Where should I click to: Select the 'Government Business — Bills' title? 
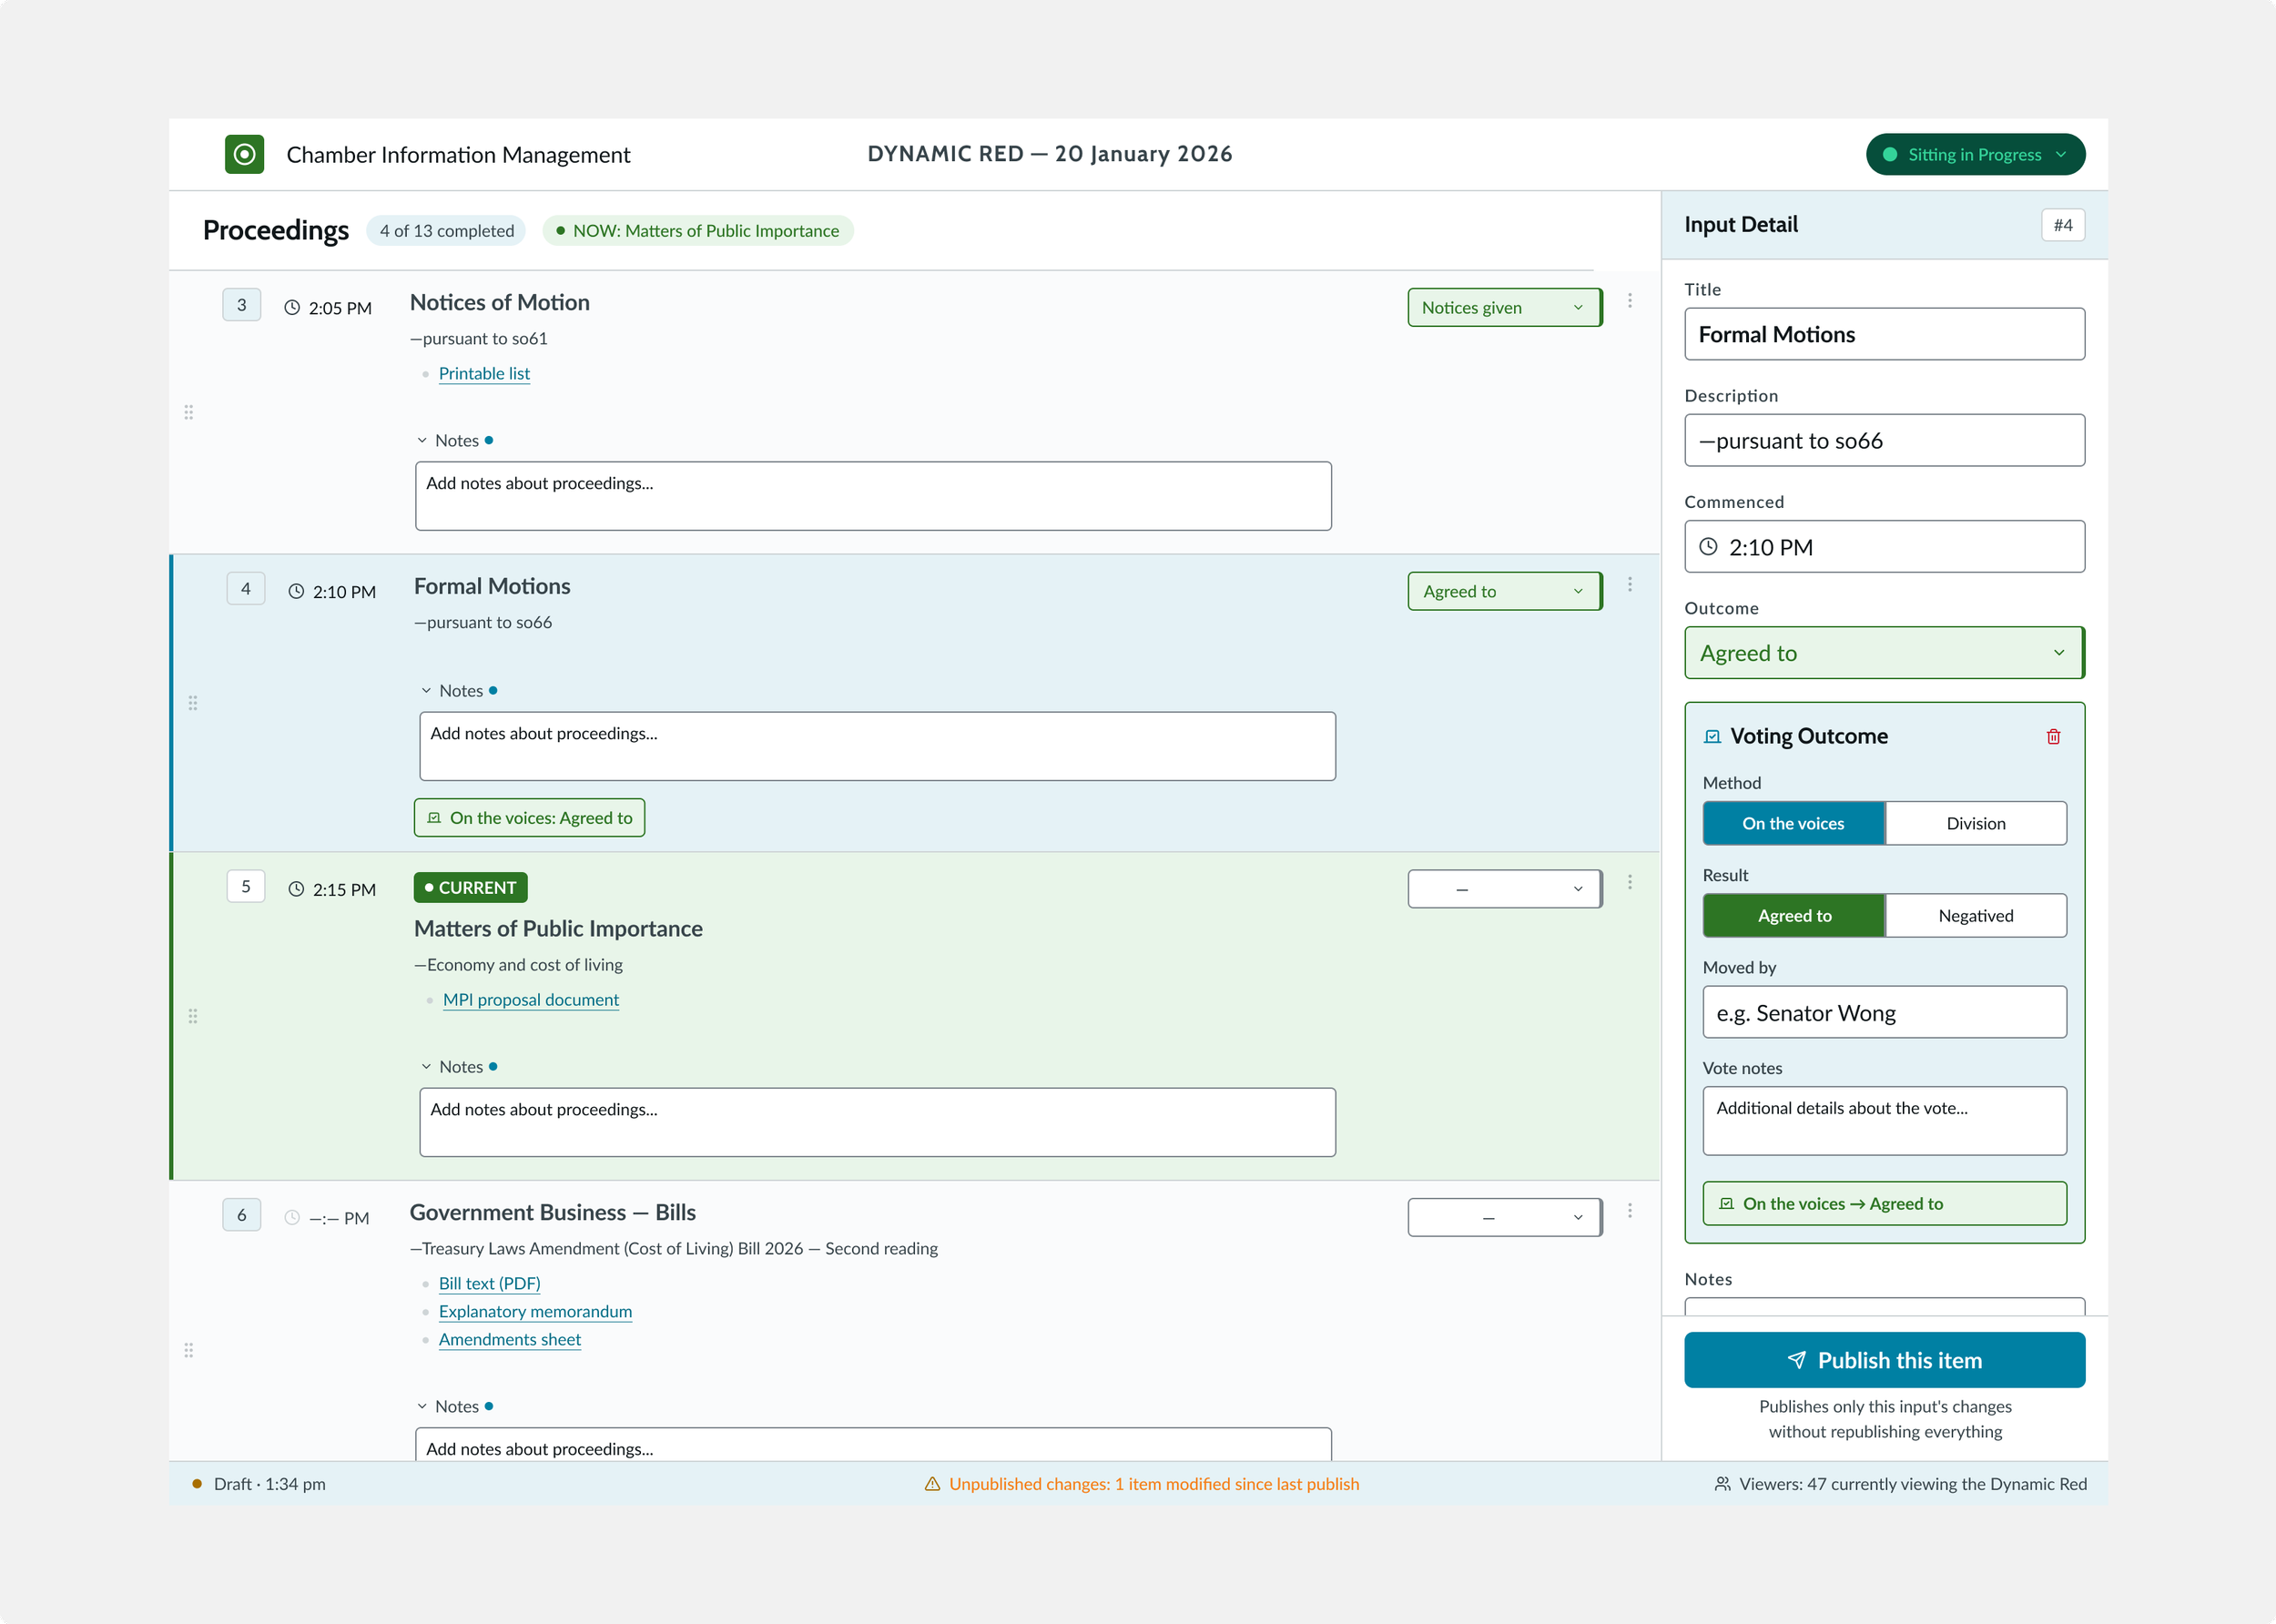552,1213
